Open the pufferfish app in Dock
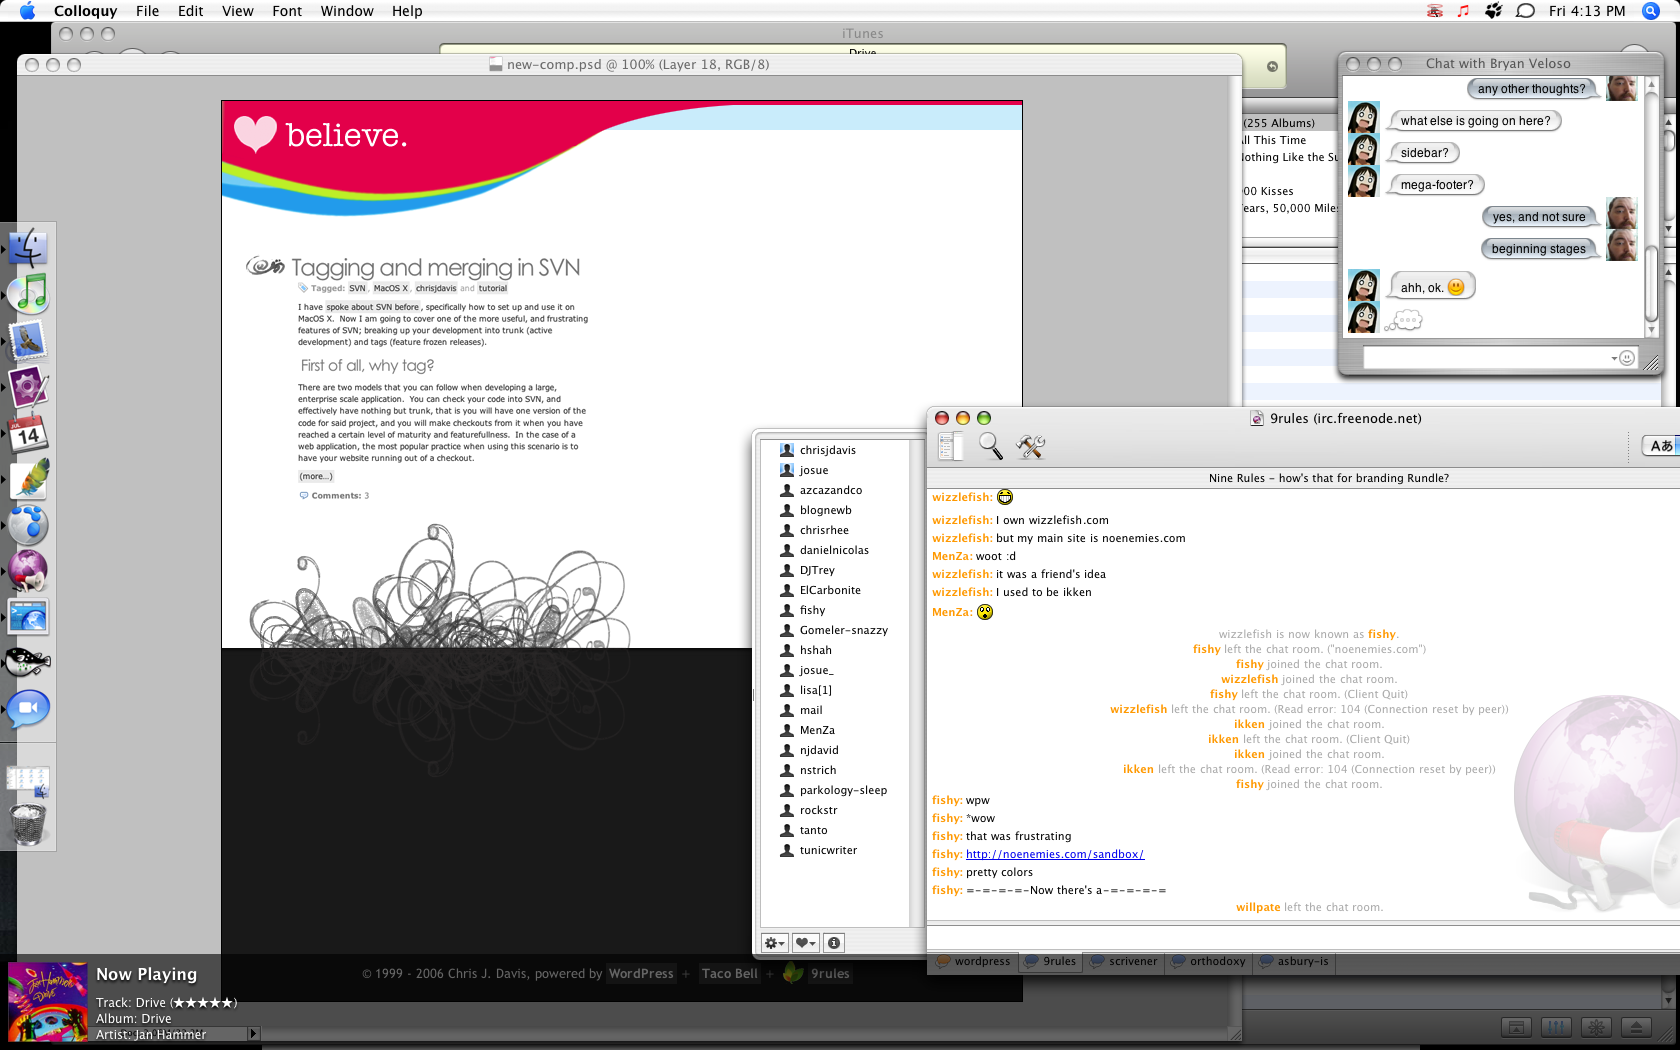Viewport: 1680px width, 1050px height. coord(28,662)
